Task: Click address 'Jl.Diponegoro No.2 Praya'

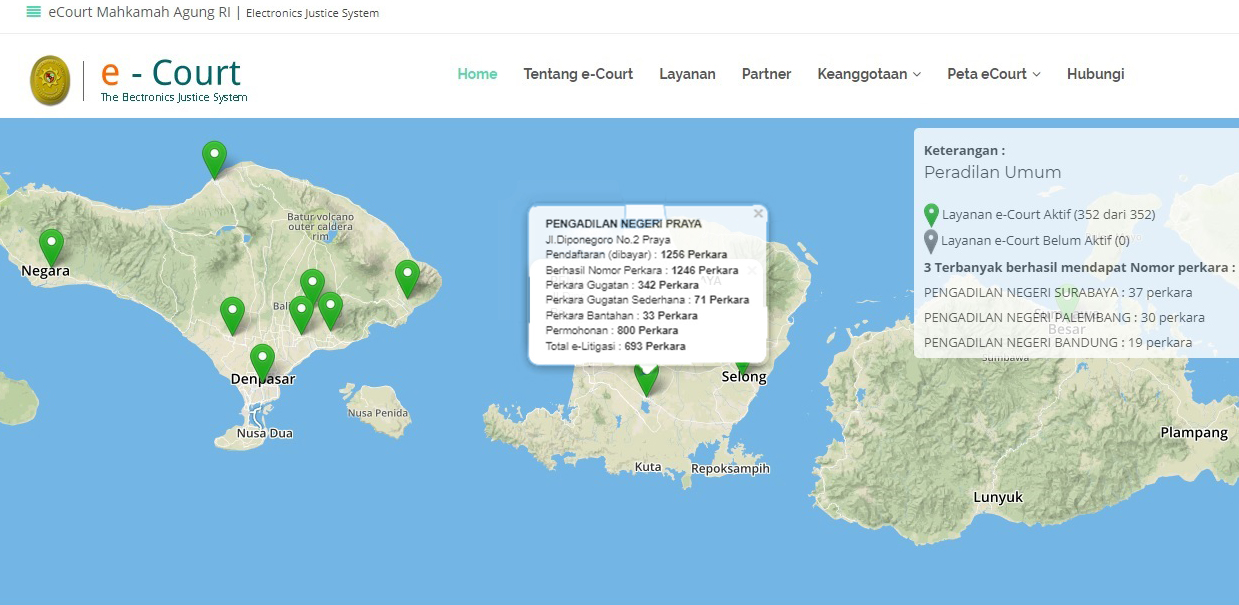Action: click(608, 240)
